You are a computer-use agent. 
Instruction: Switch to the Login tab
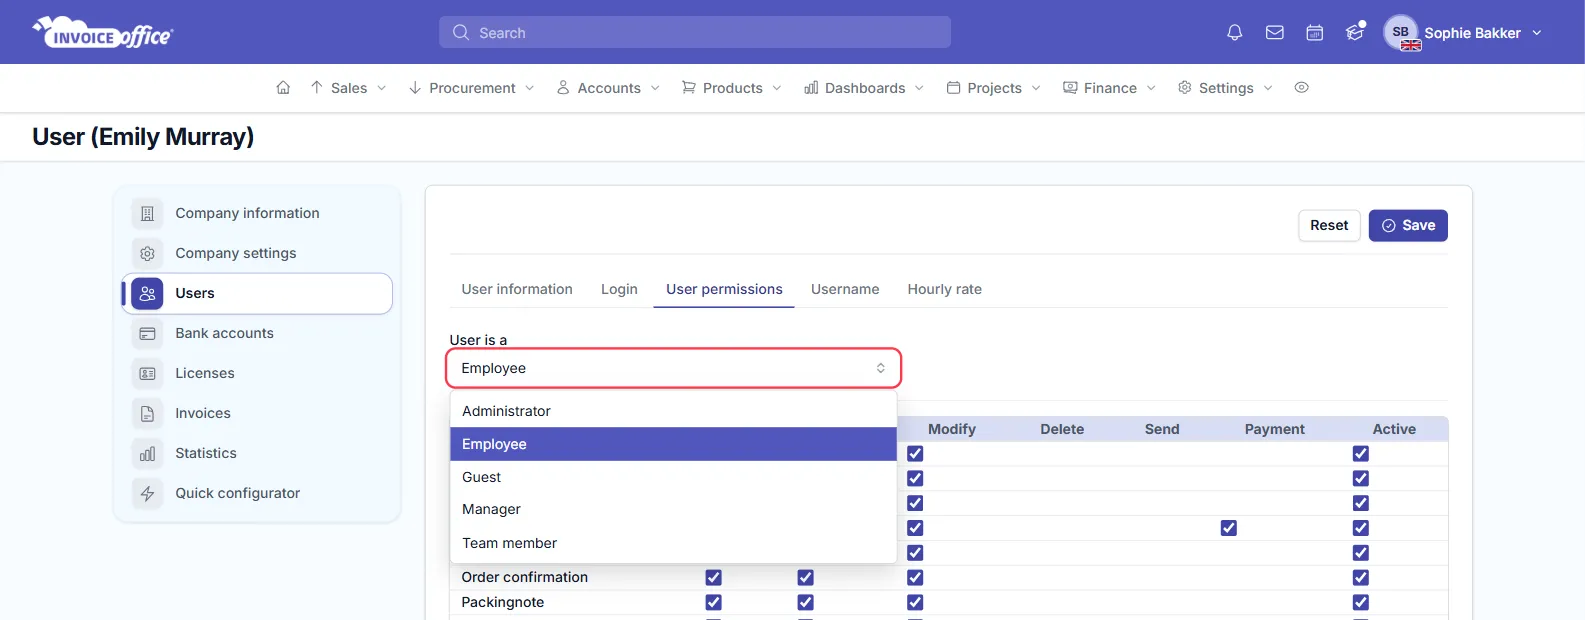(x=619, y=289)
